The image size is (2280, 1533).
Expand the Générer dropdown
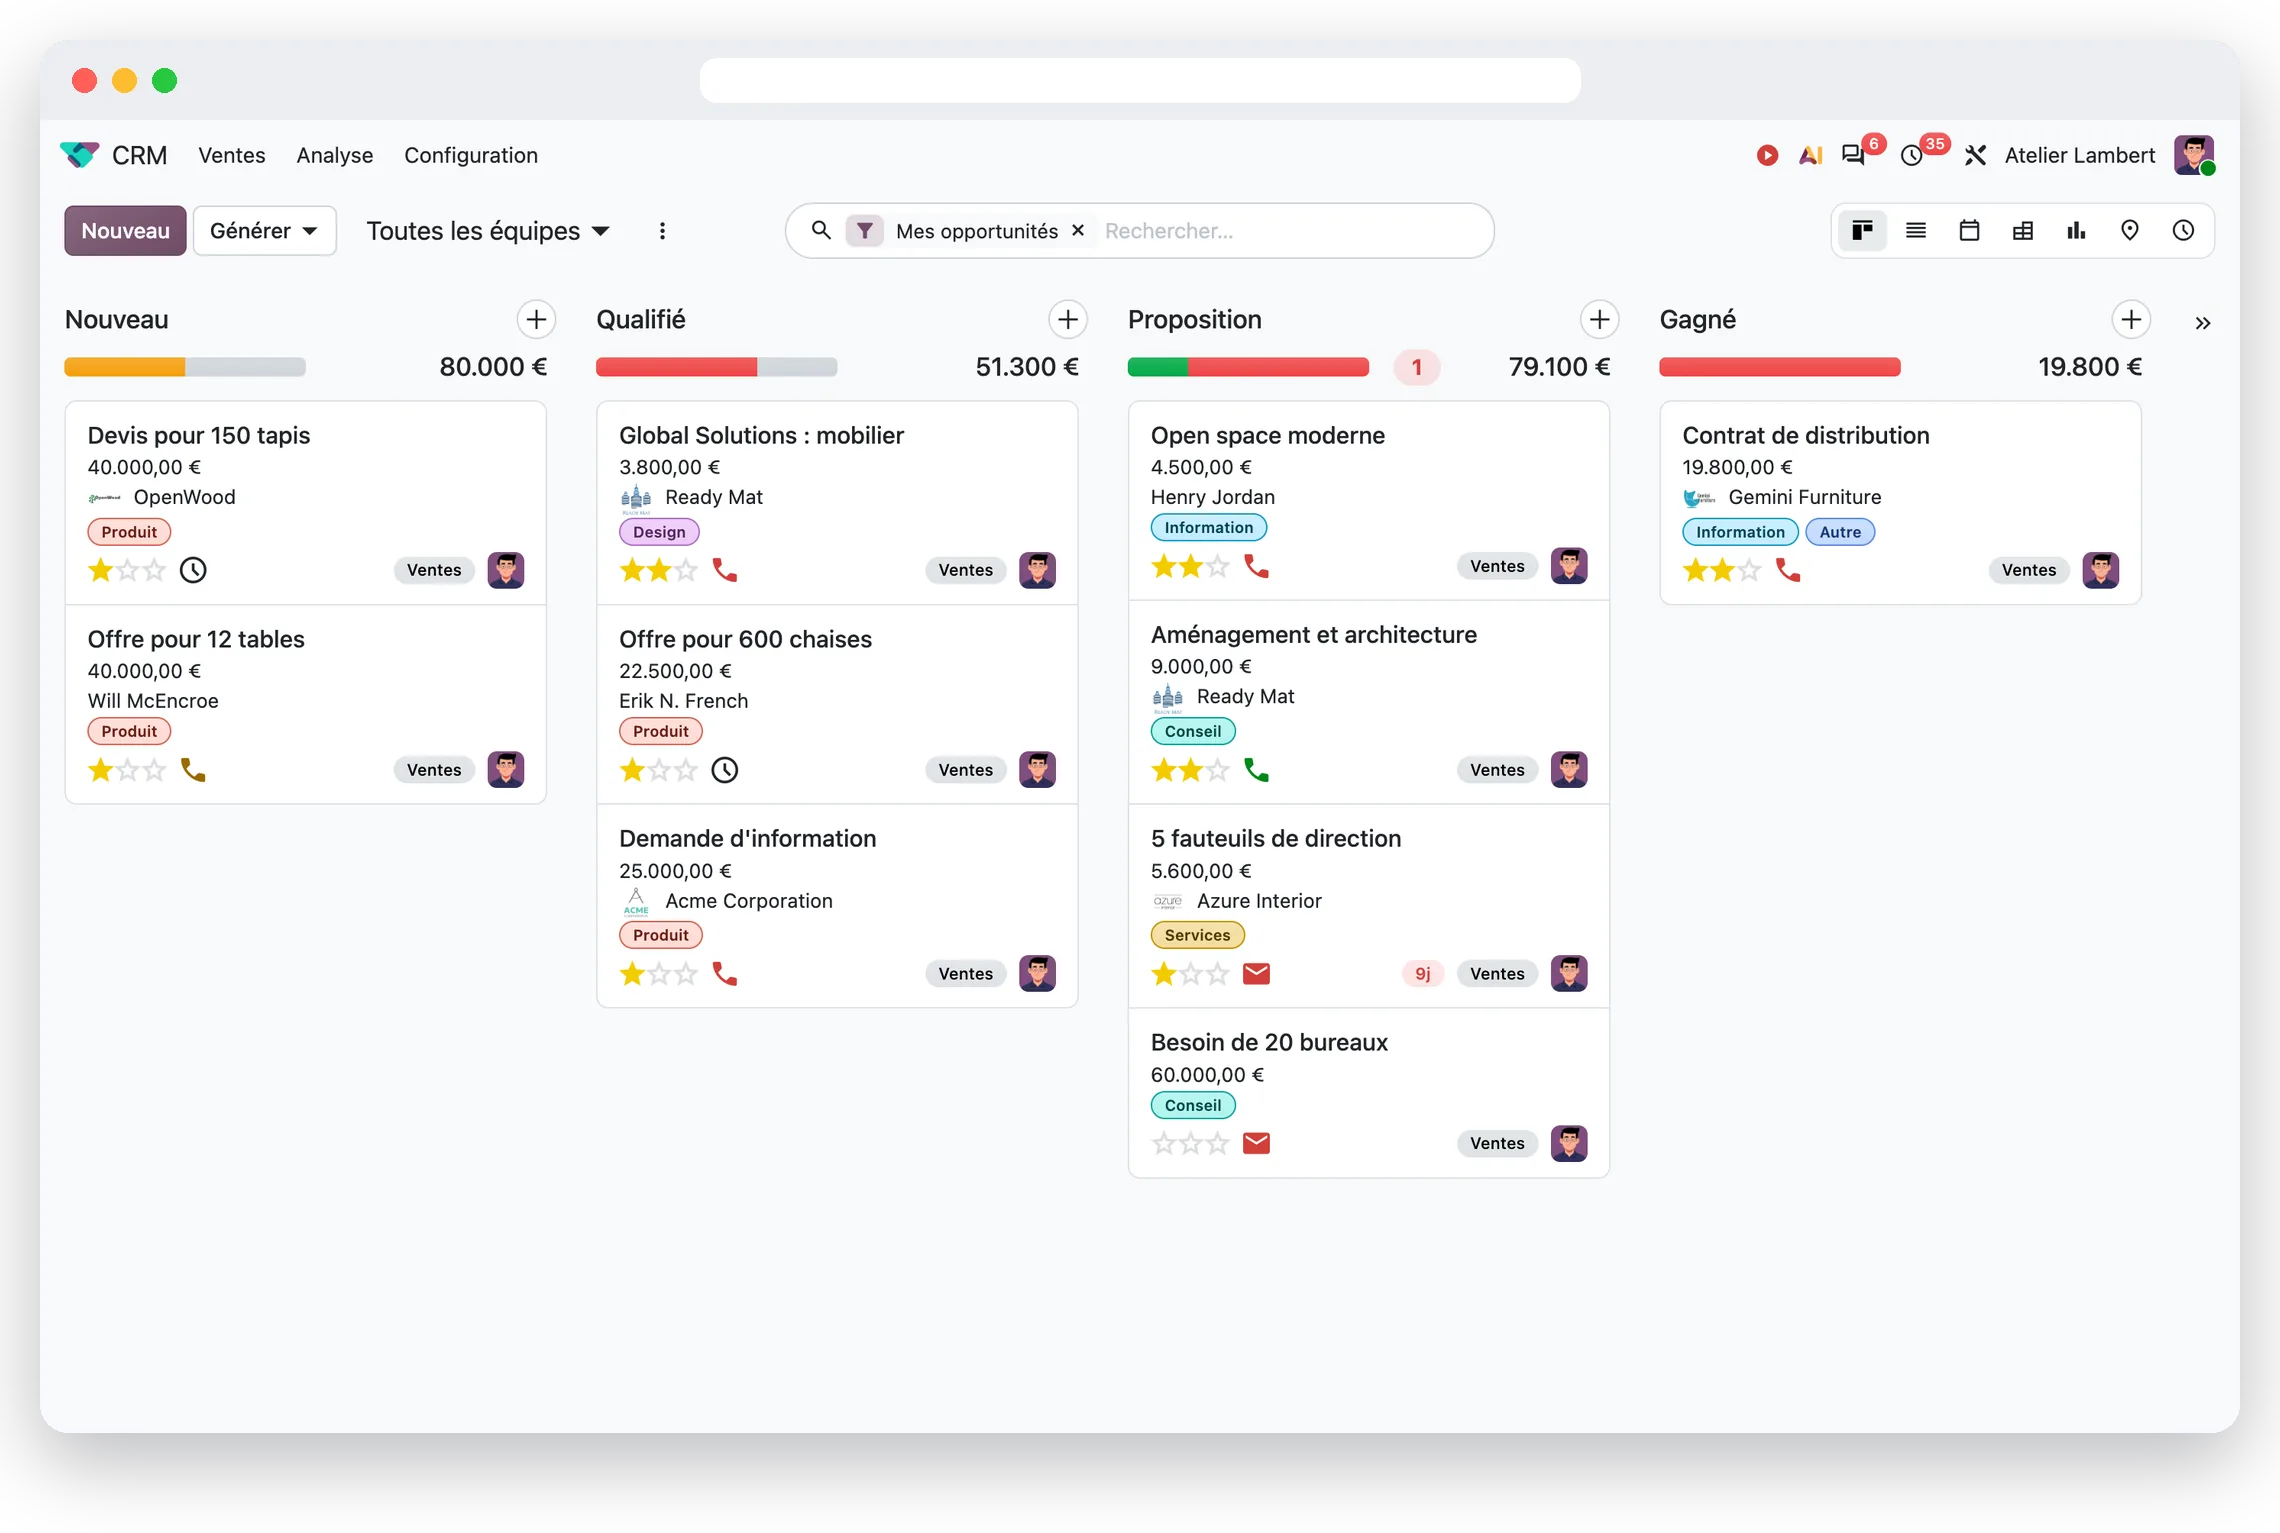click(264, 231)
